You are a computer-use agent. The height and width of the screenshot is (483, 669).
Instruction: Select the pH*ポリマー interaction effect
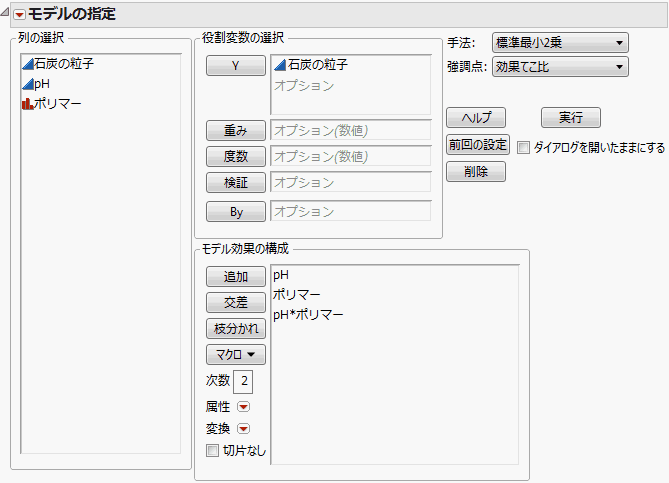pos(308,315)
